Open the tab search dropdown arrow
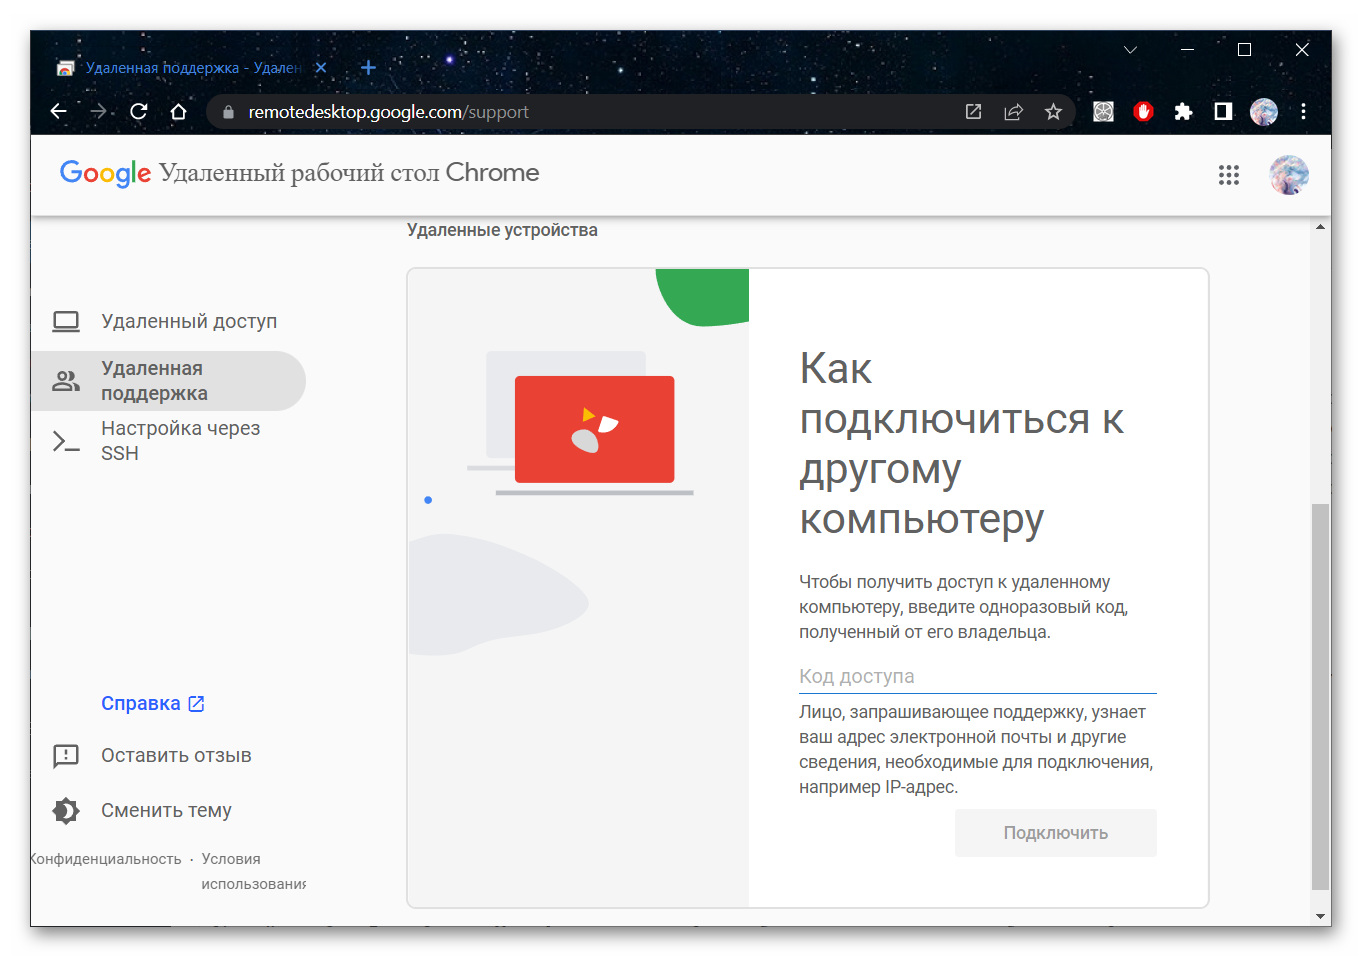1362x957 pixels. click(1130, 49)
